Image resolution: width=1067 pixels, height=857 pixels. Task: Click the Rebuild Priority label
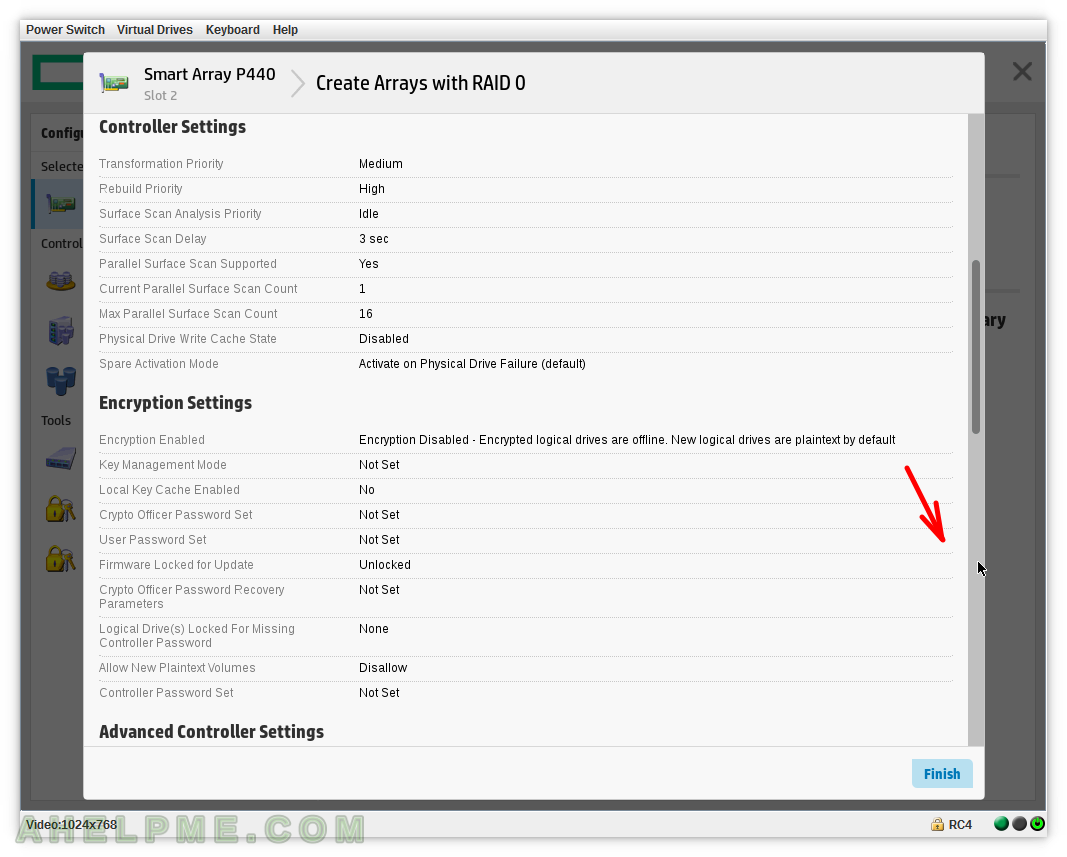141,189
